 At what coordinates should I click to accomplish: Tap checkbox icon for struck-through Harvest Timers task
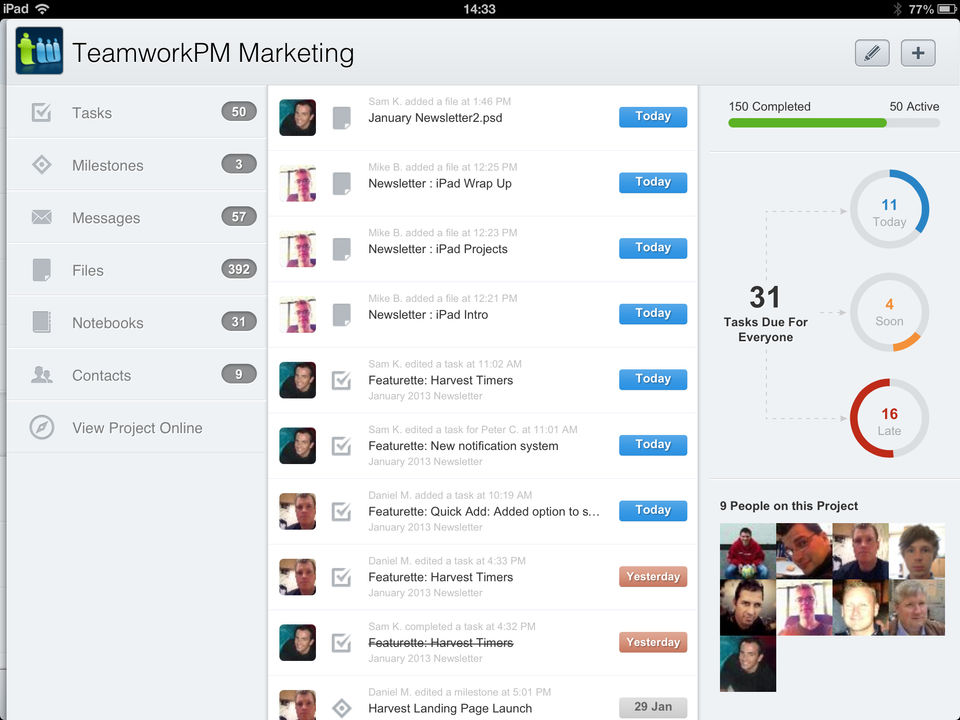pyautogui.click(x=342, y=642)
